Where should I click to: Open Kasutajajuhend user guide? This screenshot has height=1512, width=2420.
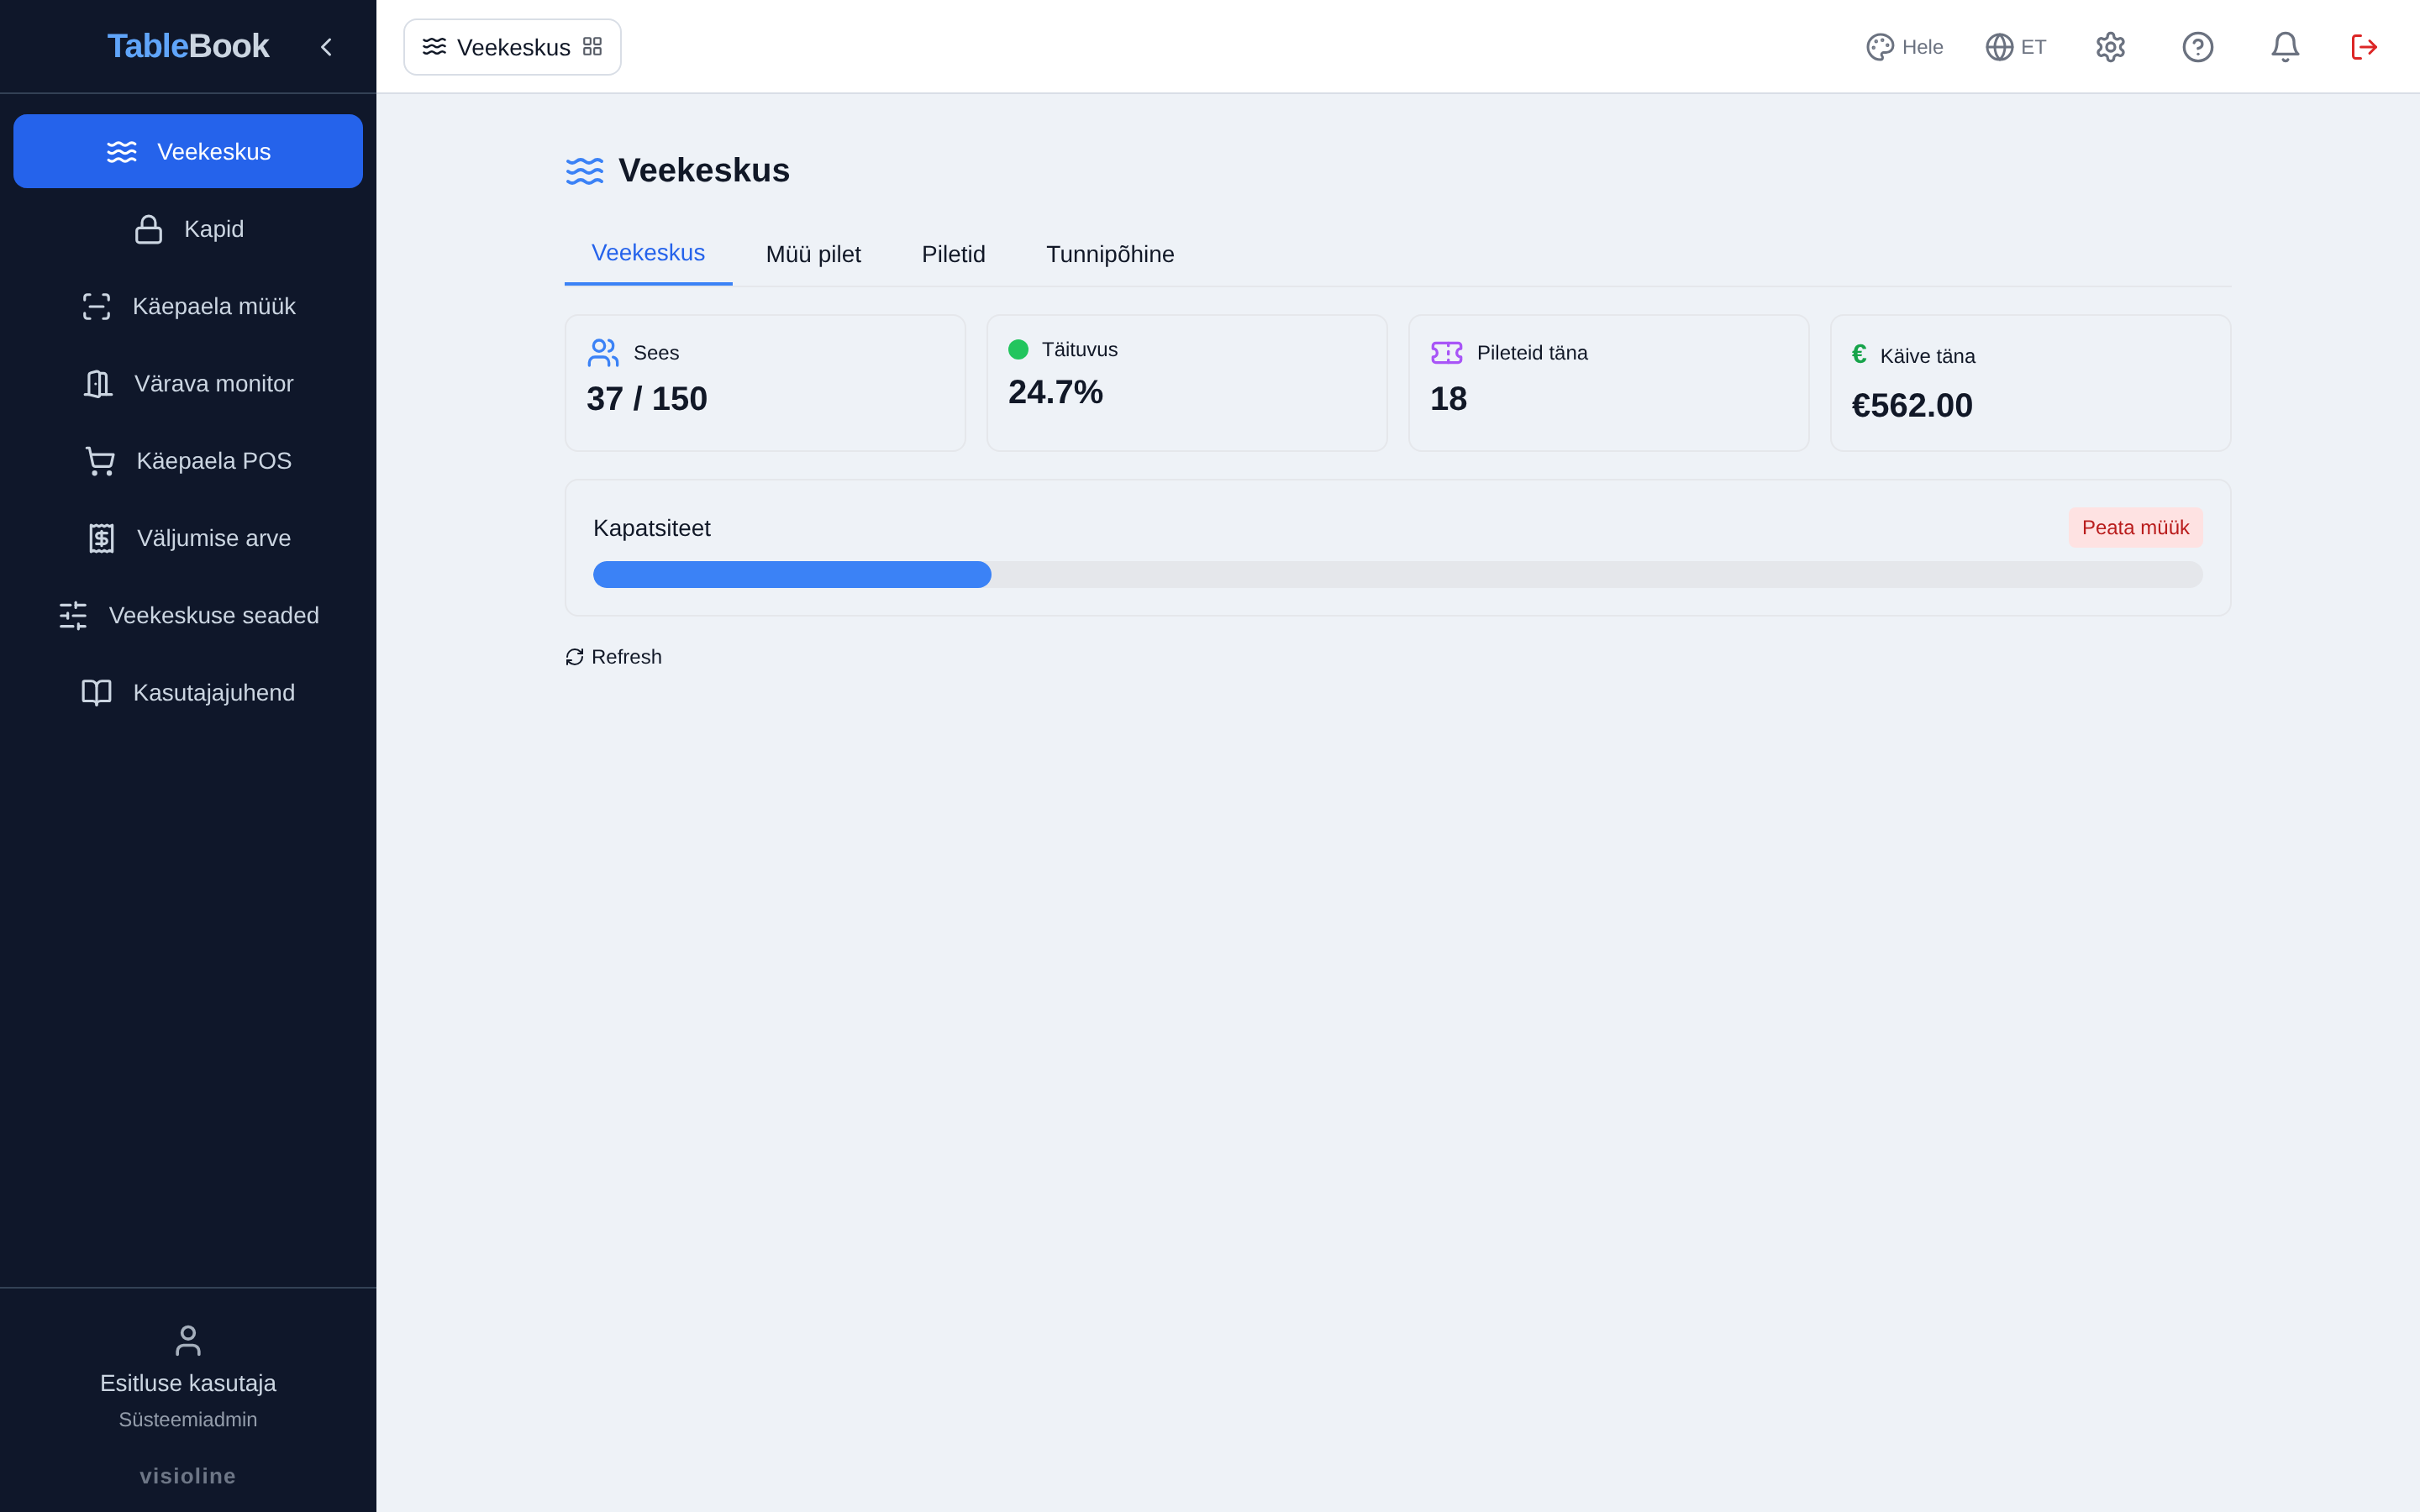coord(188,693)
